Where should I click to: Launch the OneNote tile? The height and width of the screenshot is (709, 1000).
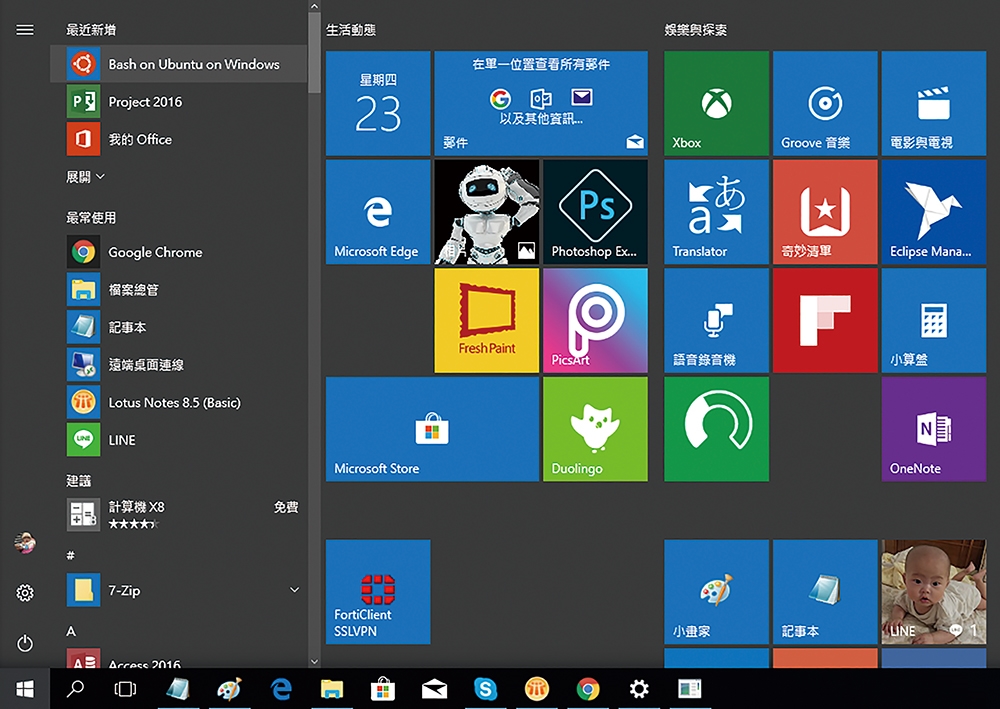point(934,428)
